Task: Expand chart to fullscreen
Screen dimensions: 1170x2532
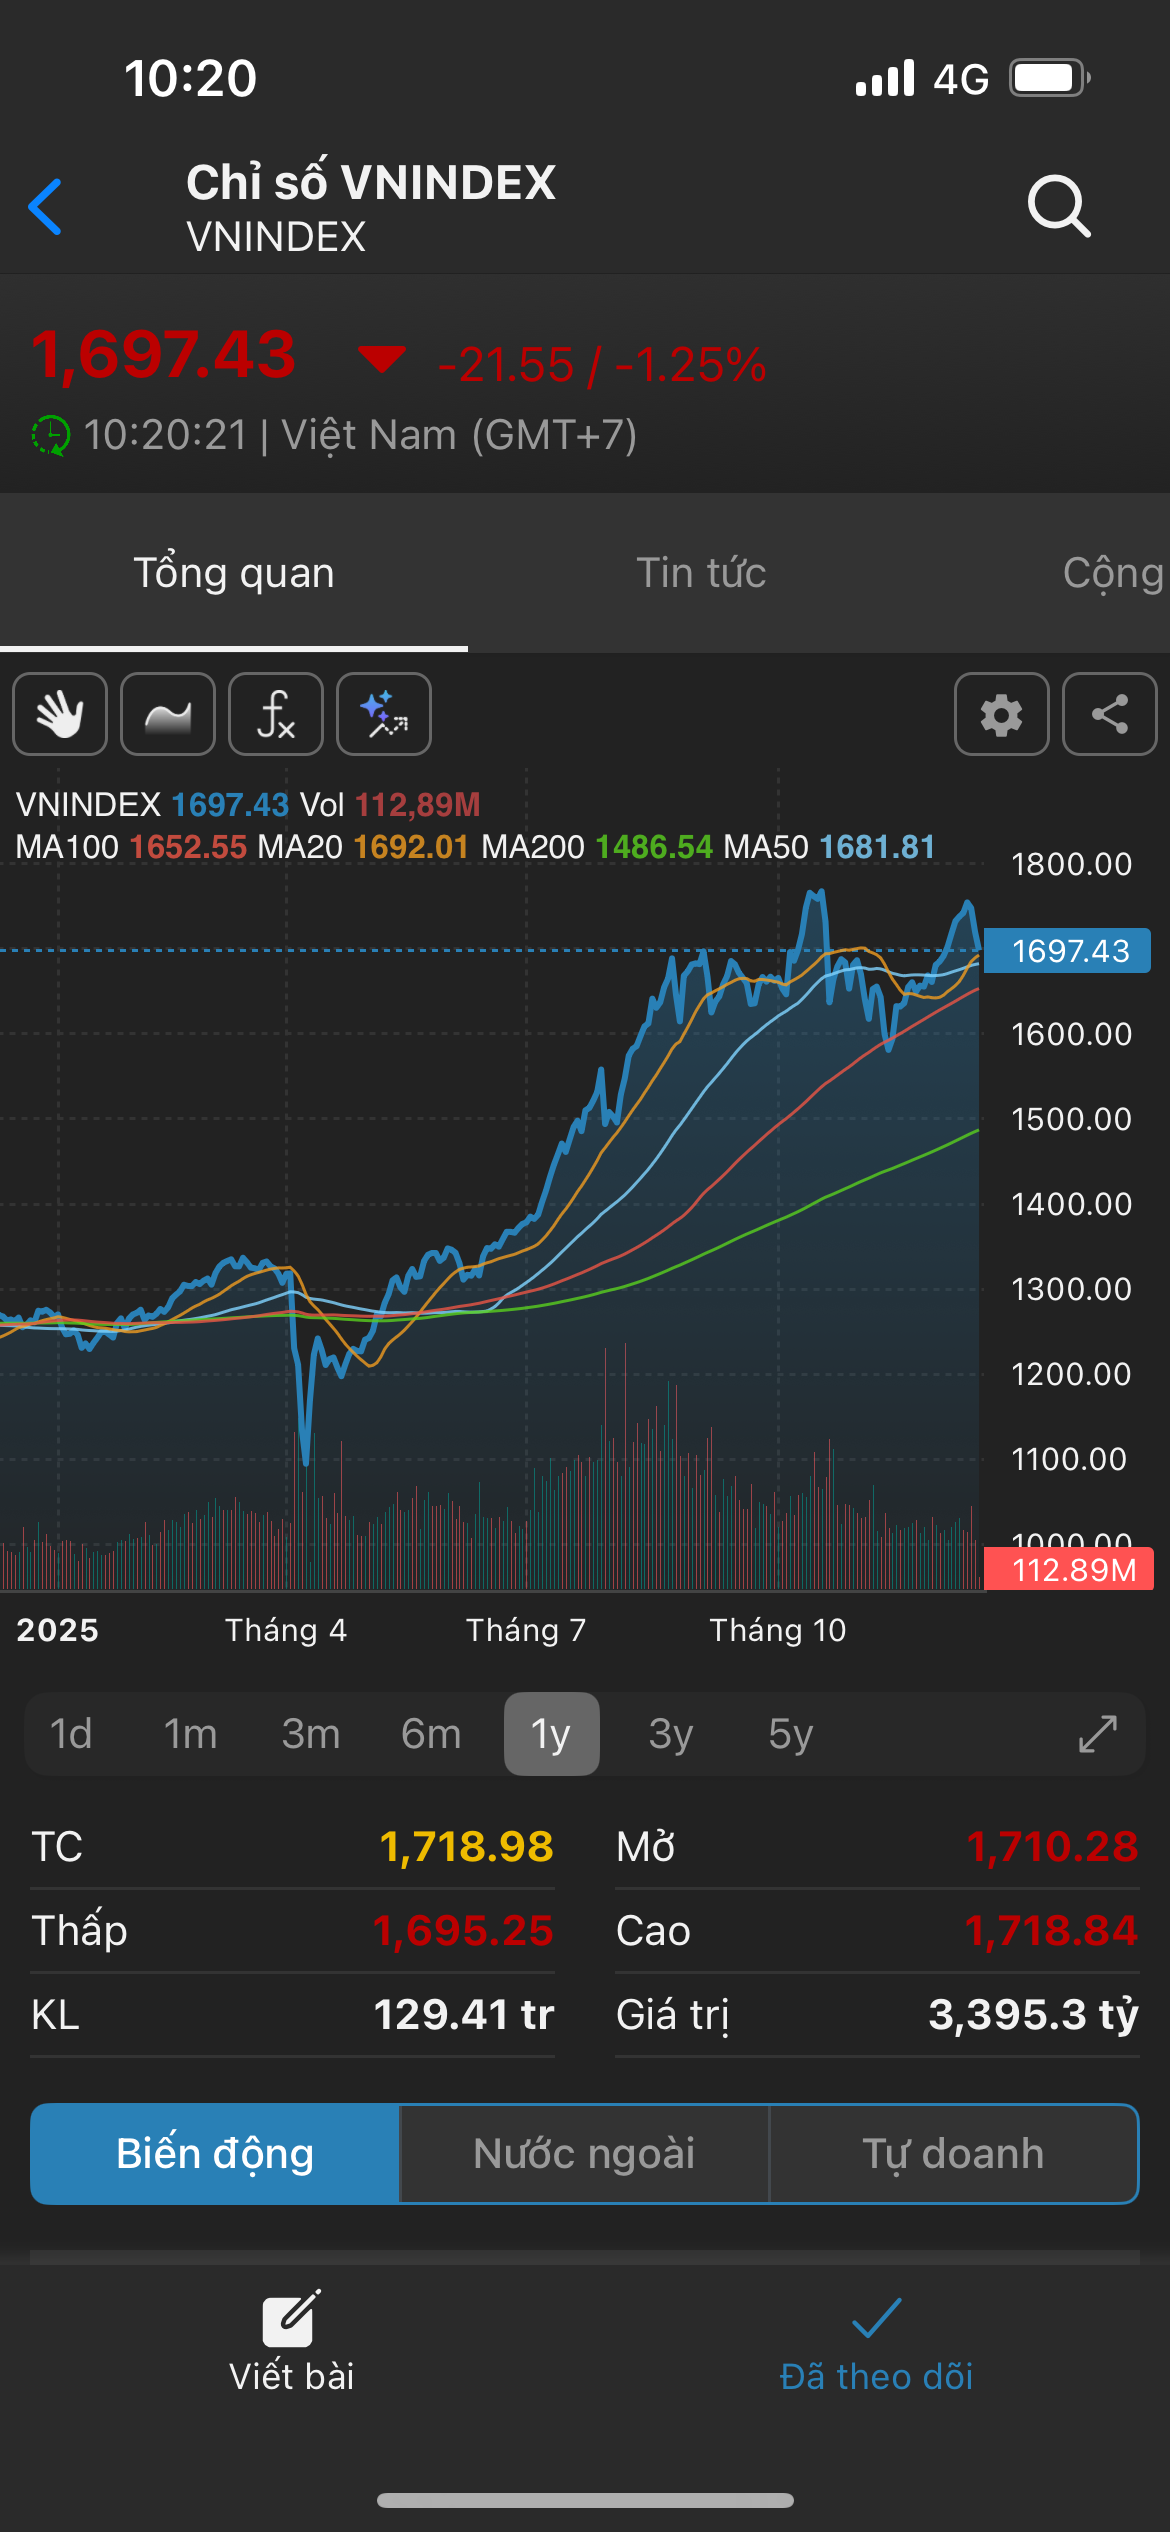Action: (1097, 1734)
